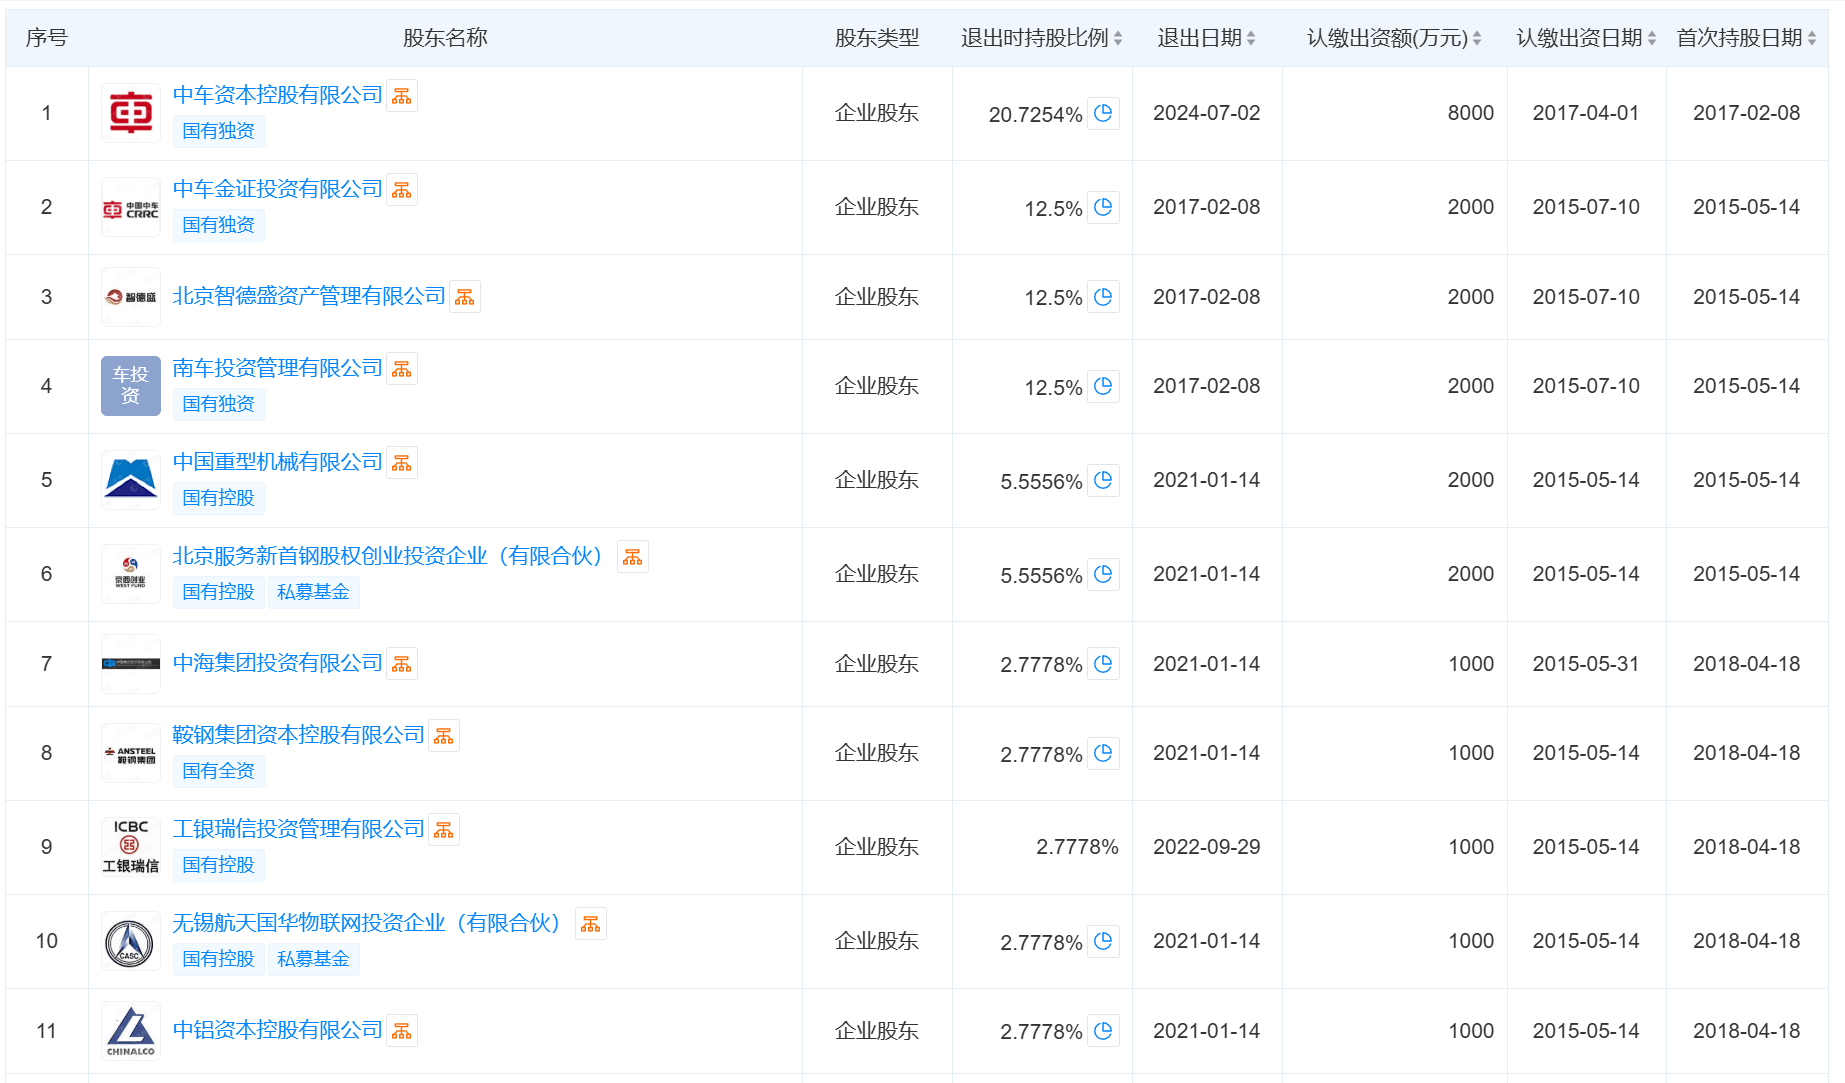The image size is (1845, 1083).
Task: Click the 2022-09-29 exit date cell
Action: pos(1207,847)
